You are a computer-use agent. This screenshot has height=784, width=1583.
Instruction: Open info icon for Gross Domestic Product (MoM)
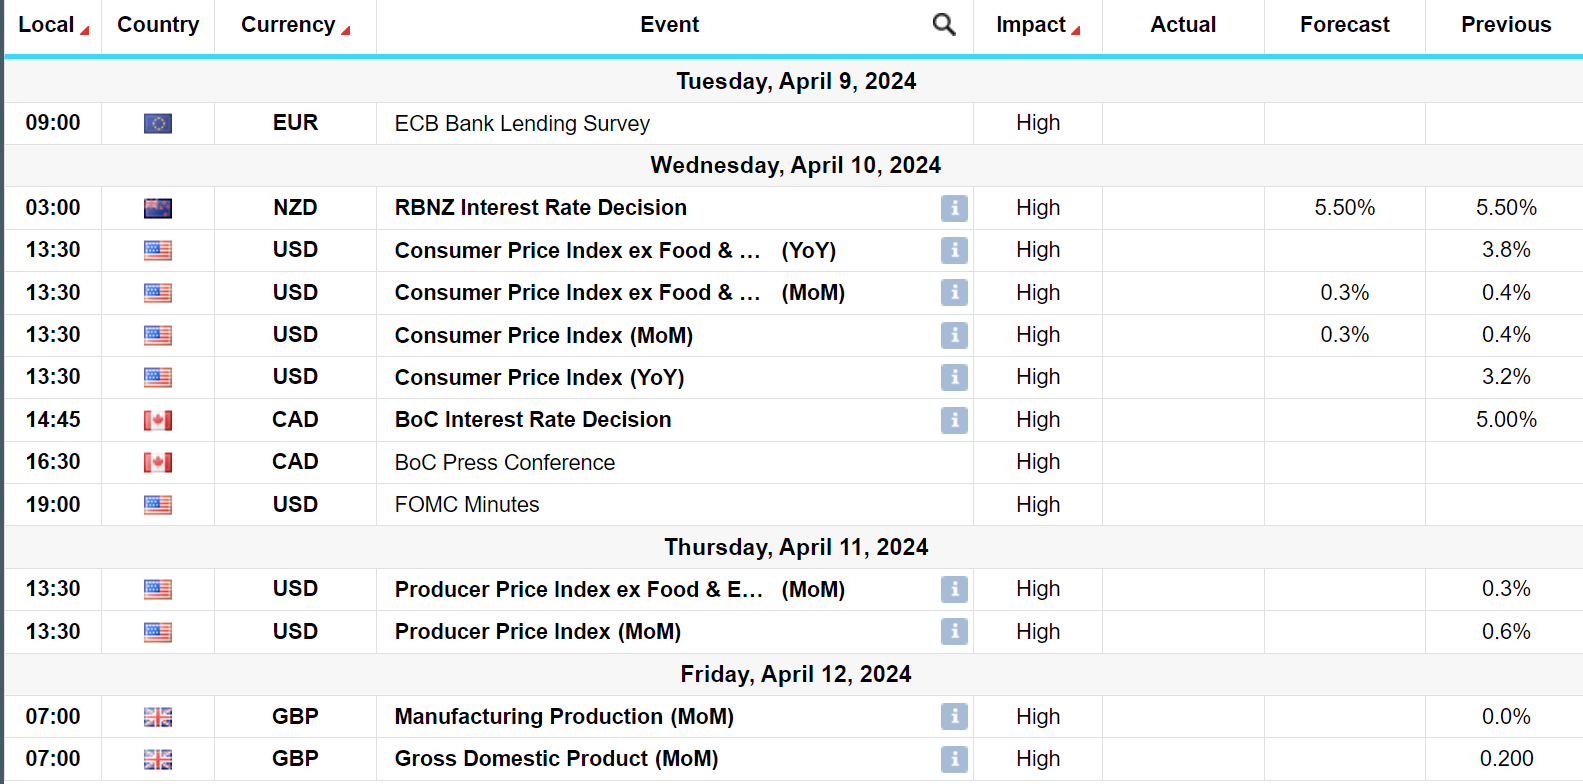954,759
